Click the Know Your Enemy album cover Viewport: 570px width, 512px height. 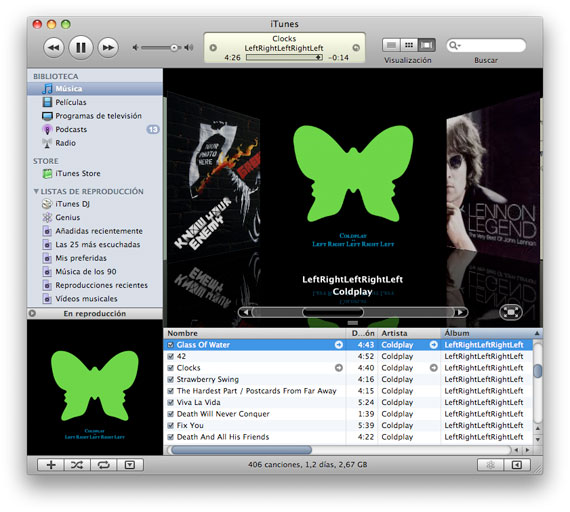coord(214,176)
